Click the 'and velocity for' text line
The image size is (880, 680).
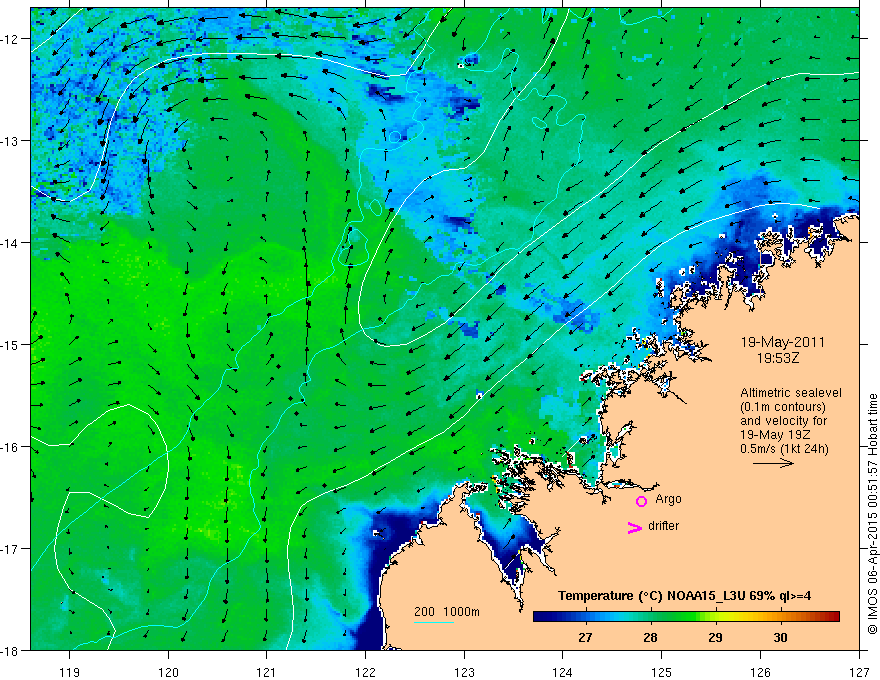coord(783,421)
